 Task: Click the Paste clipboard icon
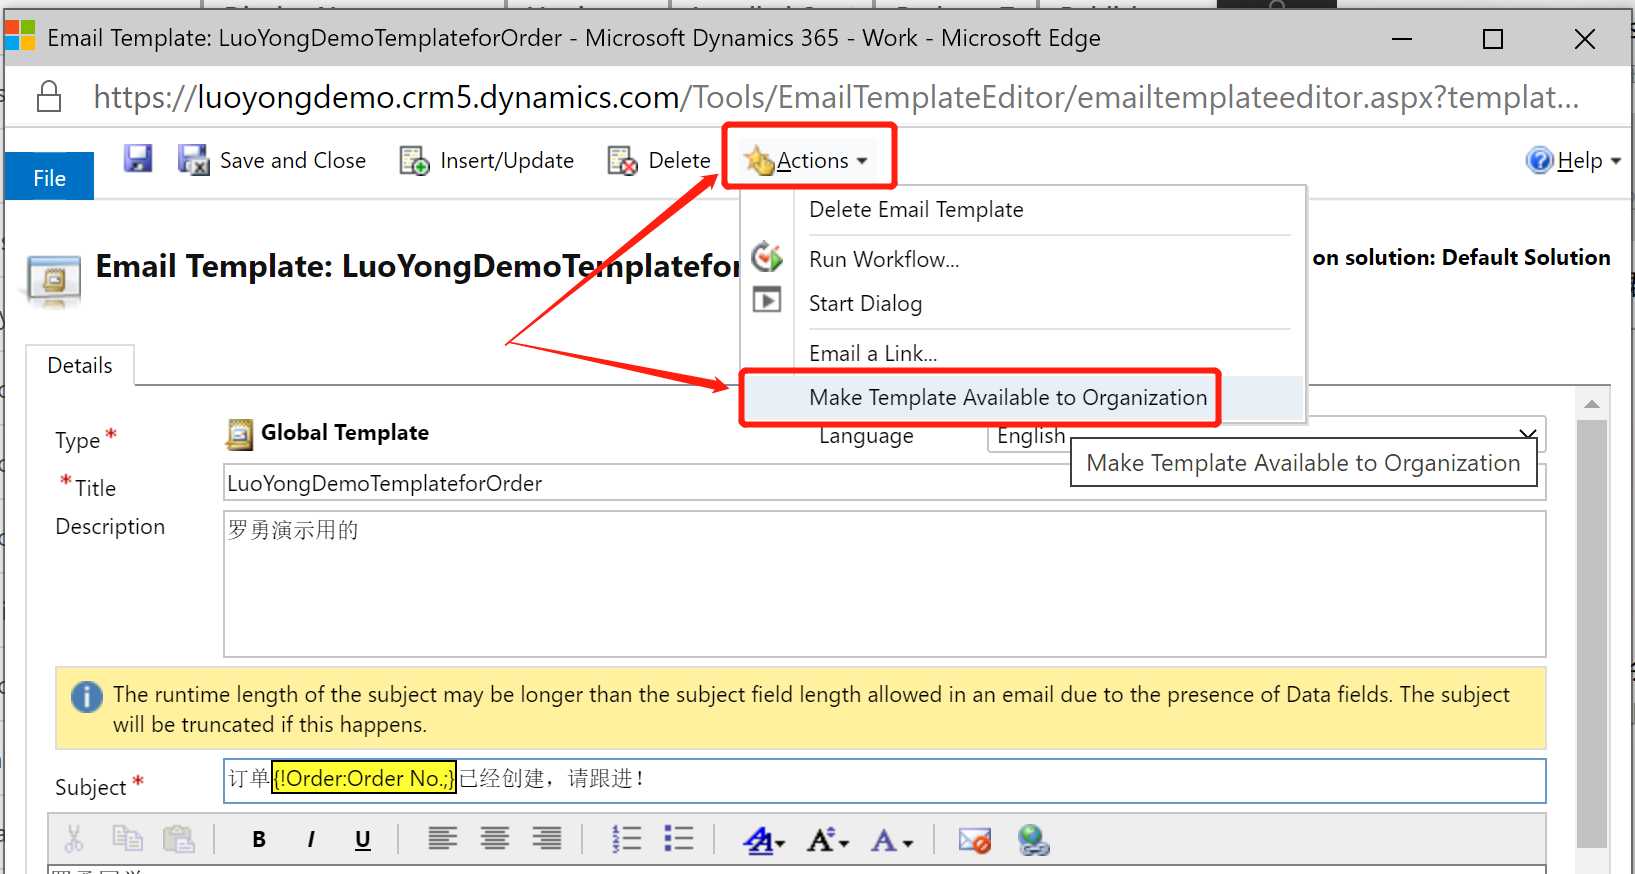click(179, 839)
